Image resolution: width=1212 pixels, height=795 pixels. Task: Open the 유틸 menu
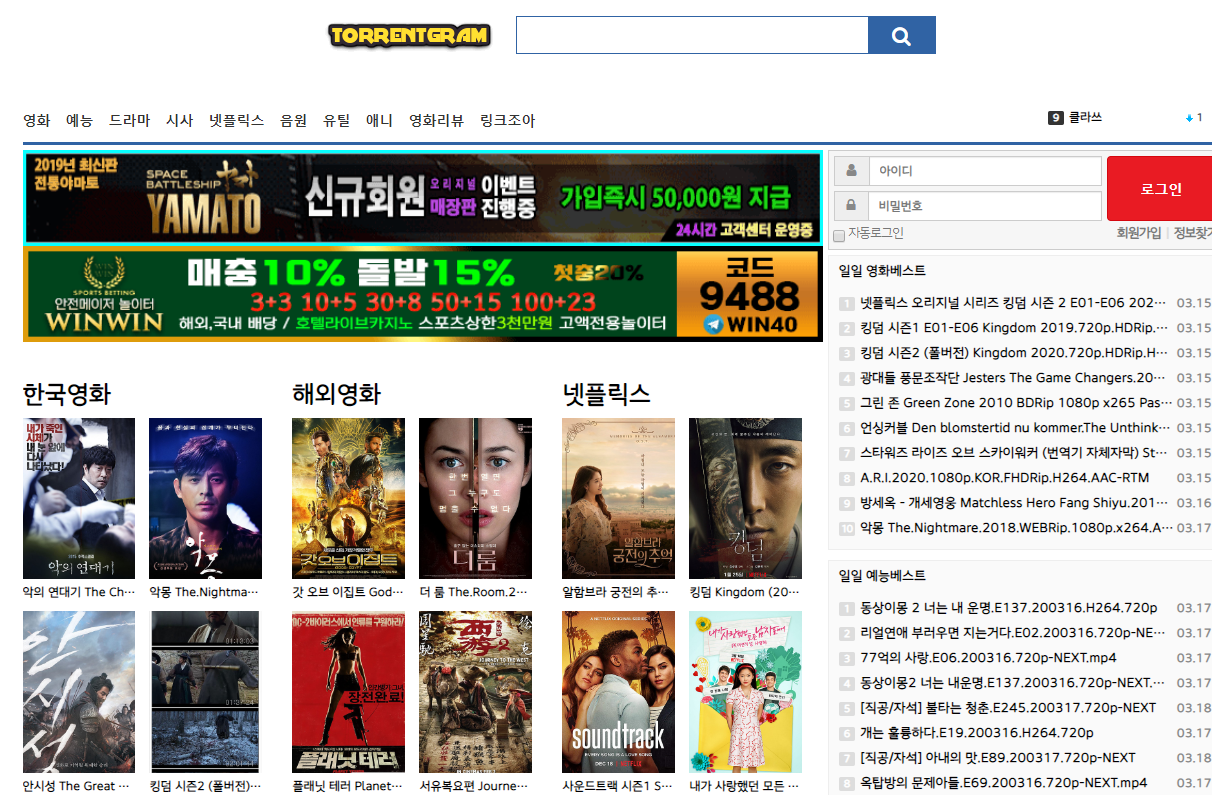pyautogui.click(x=337, y=120)
